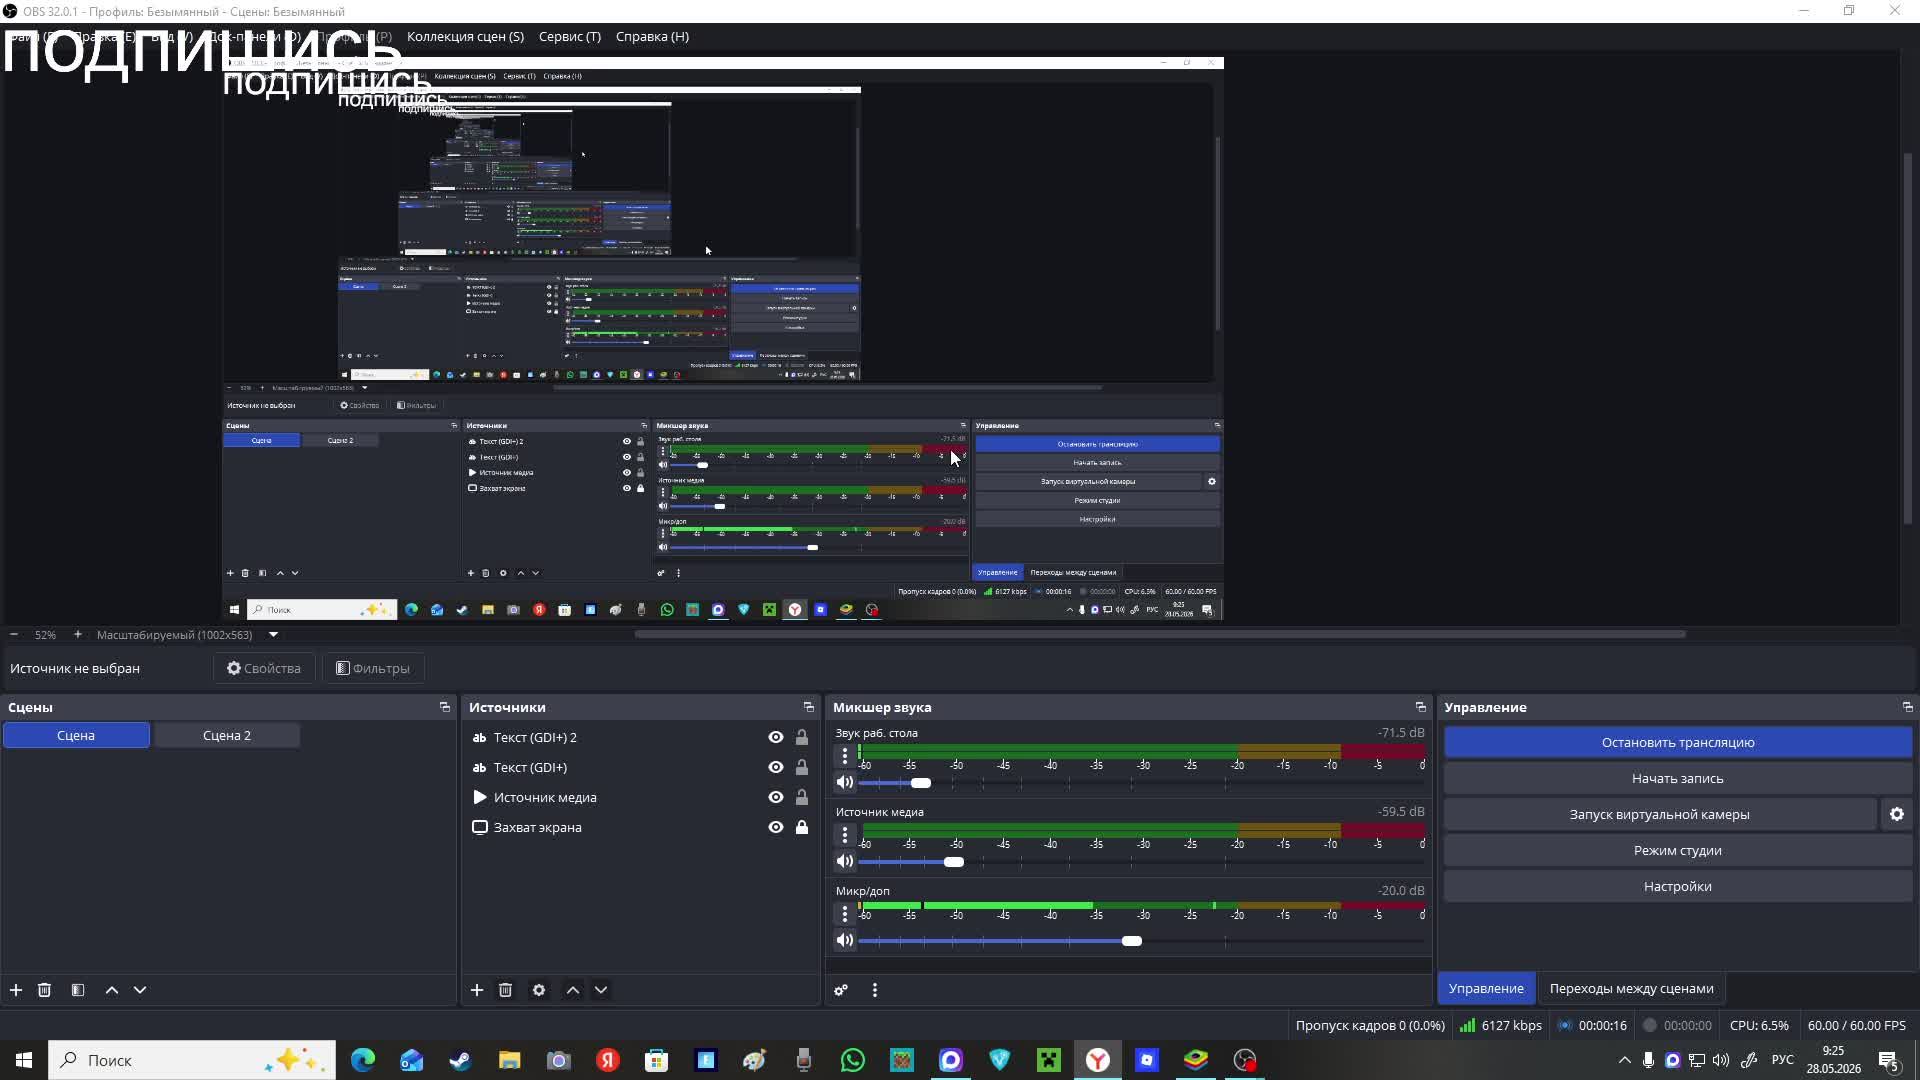This screenshot has width=1920, height=1080.
Task: Click Windows taskbar search box
Action: (192, 1060)
